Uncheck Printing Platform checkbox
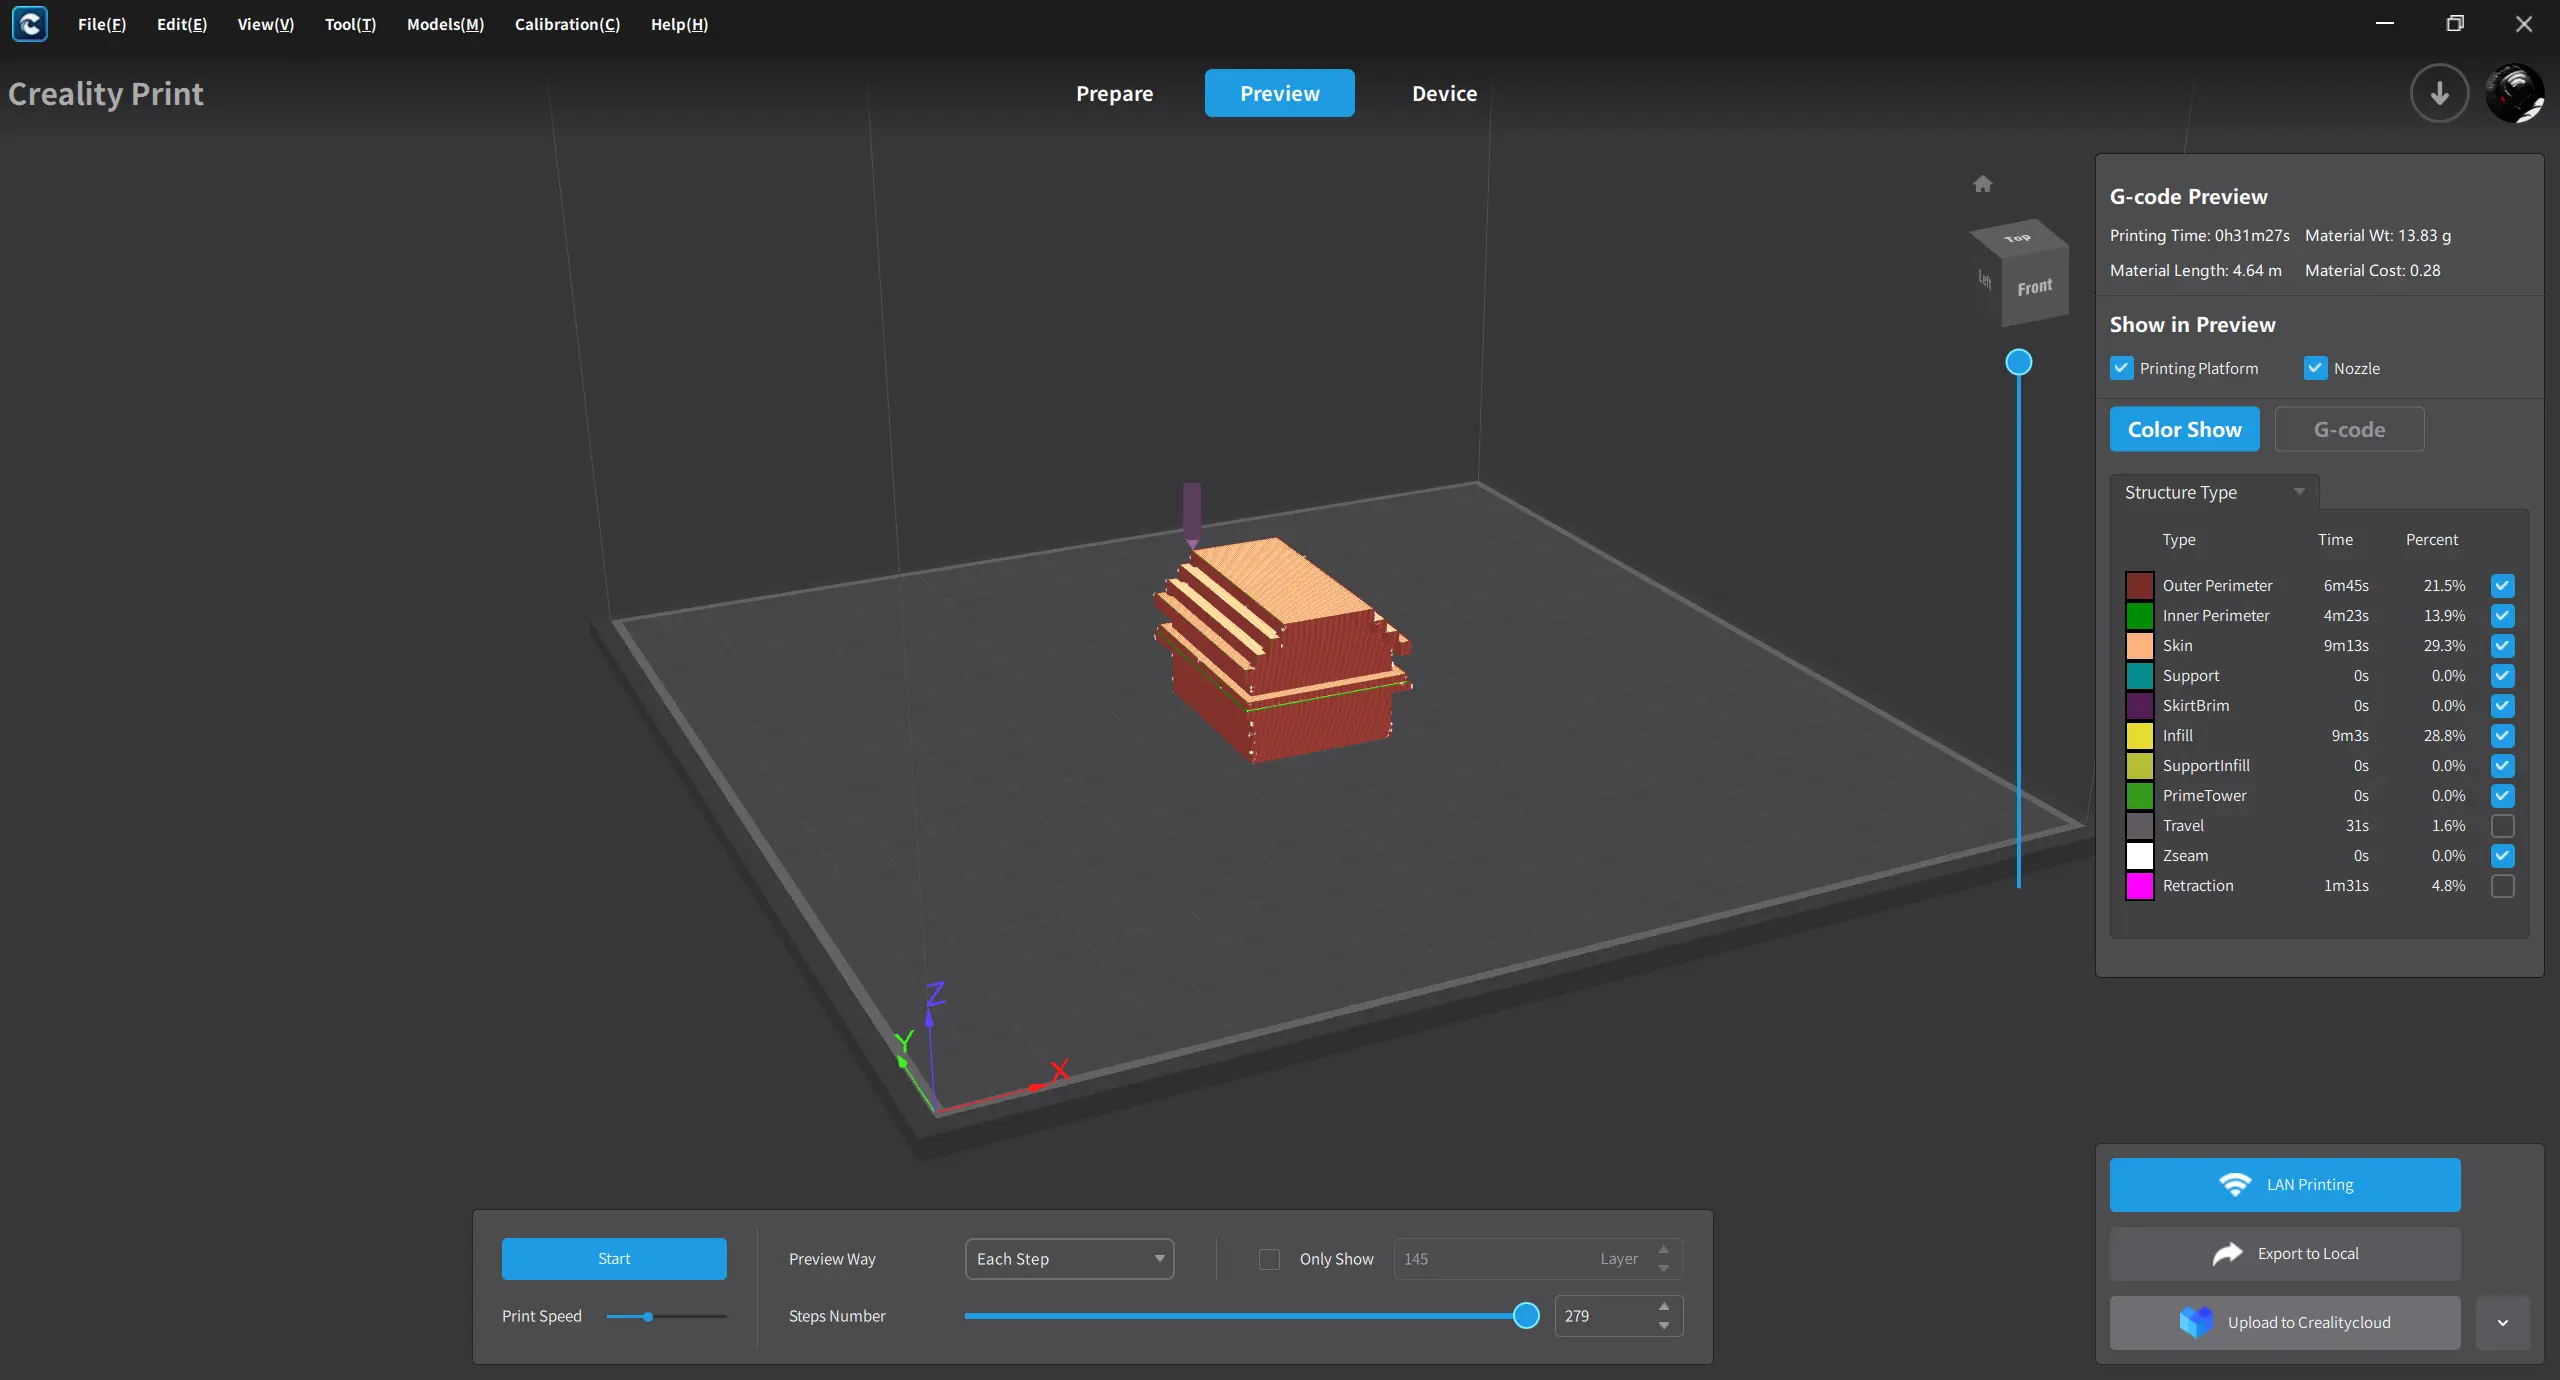 point(2121,368)
